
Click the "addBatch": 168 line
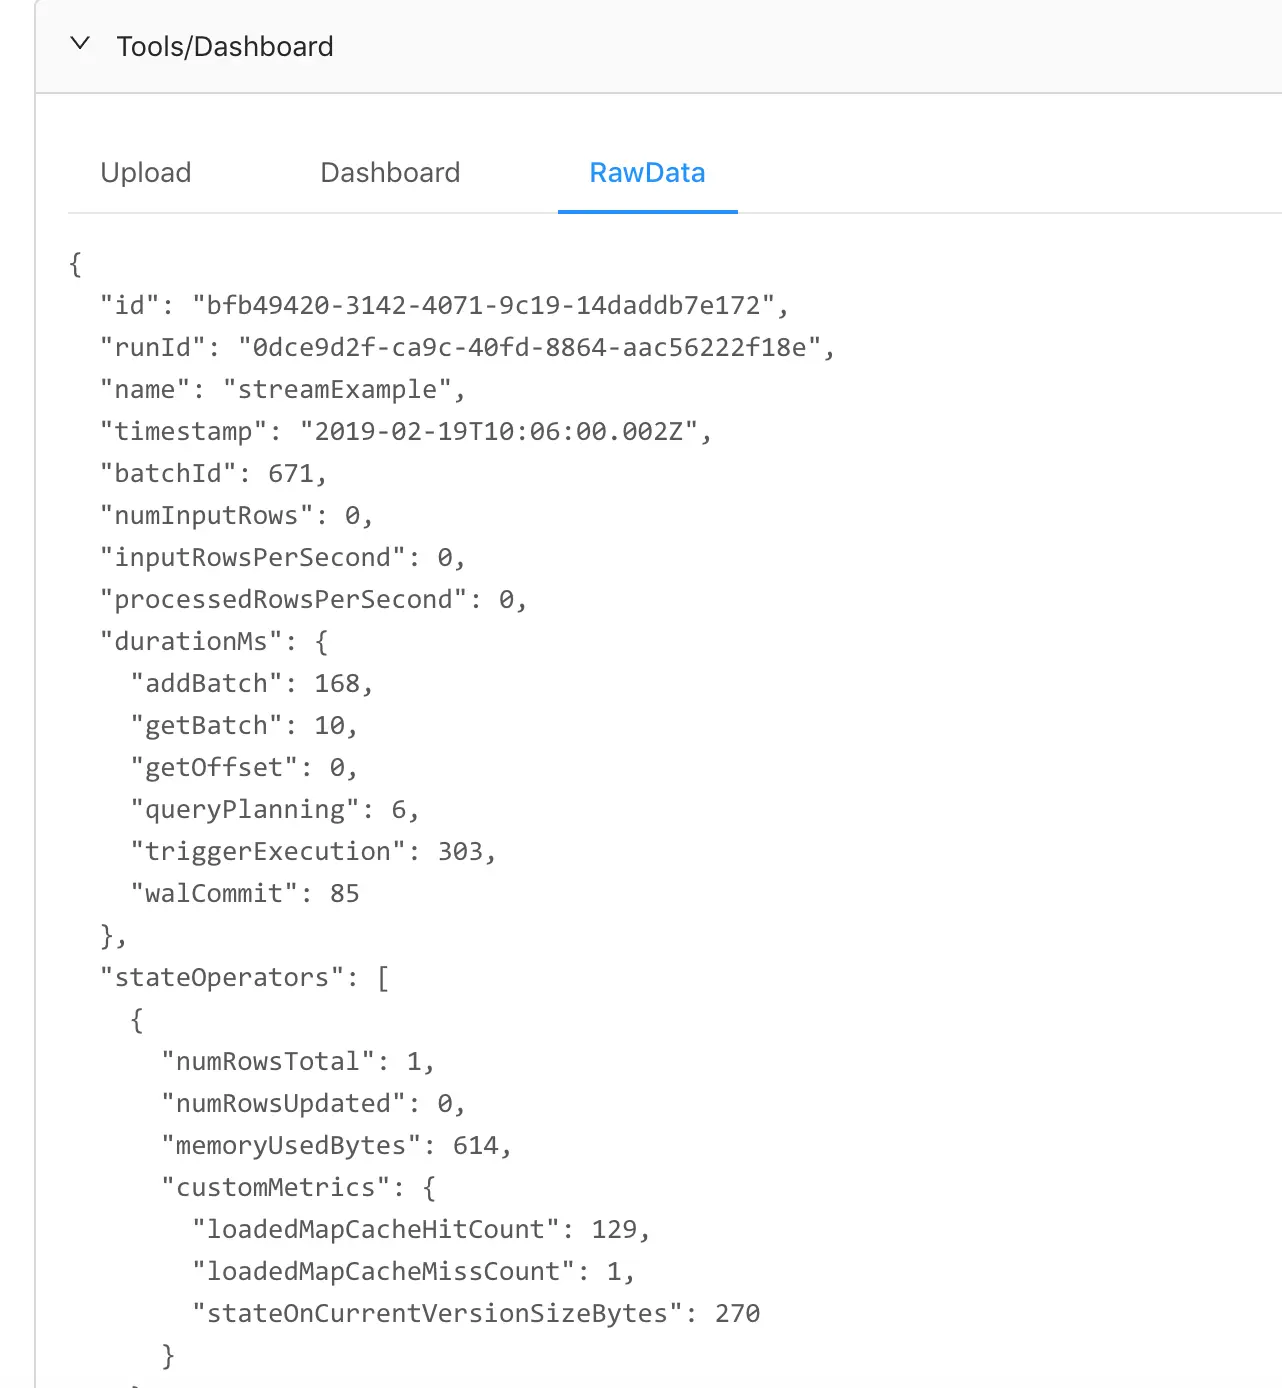[252, 683]
